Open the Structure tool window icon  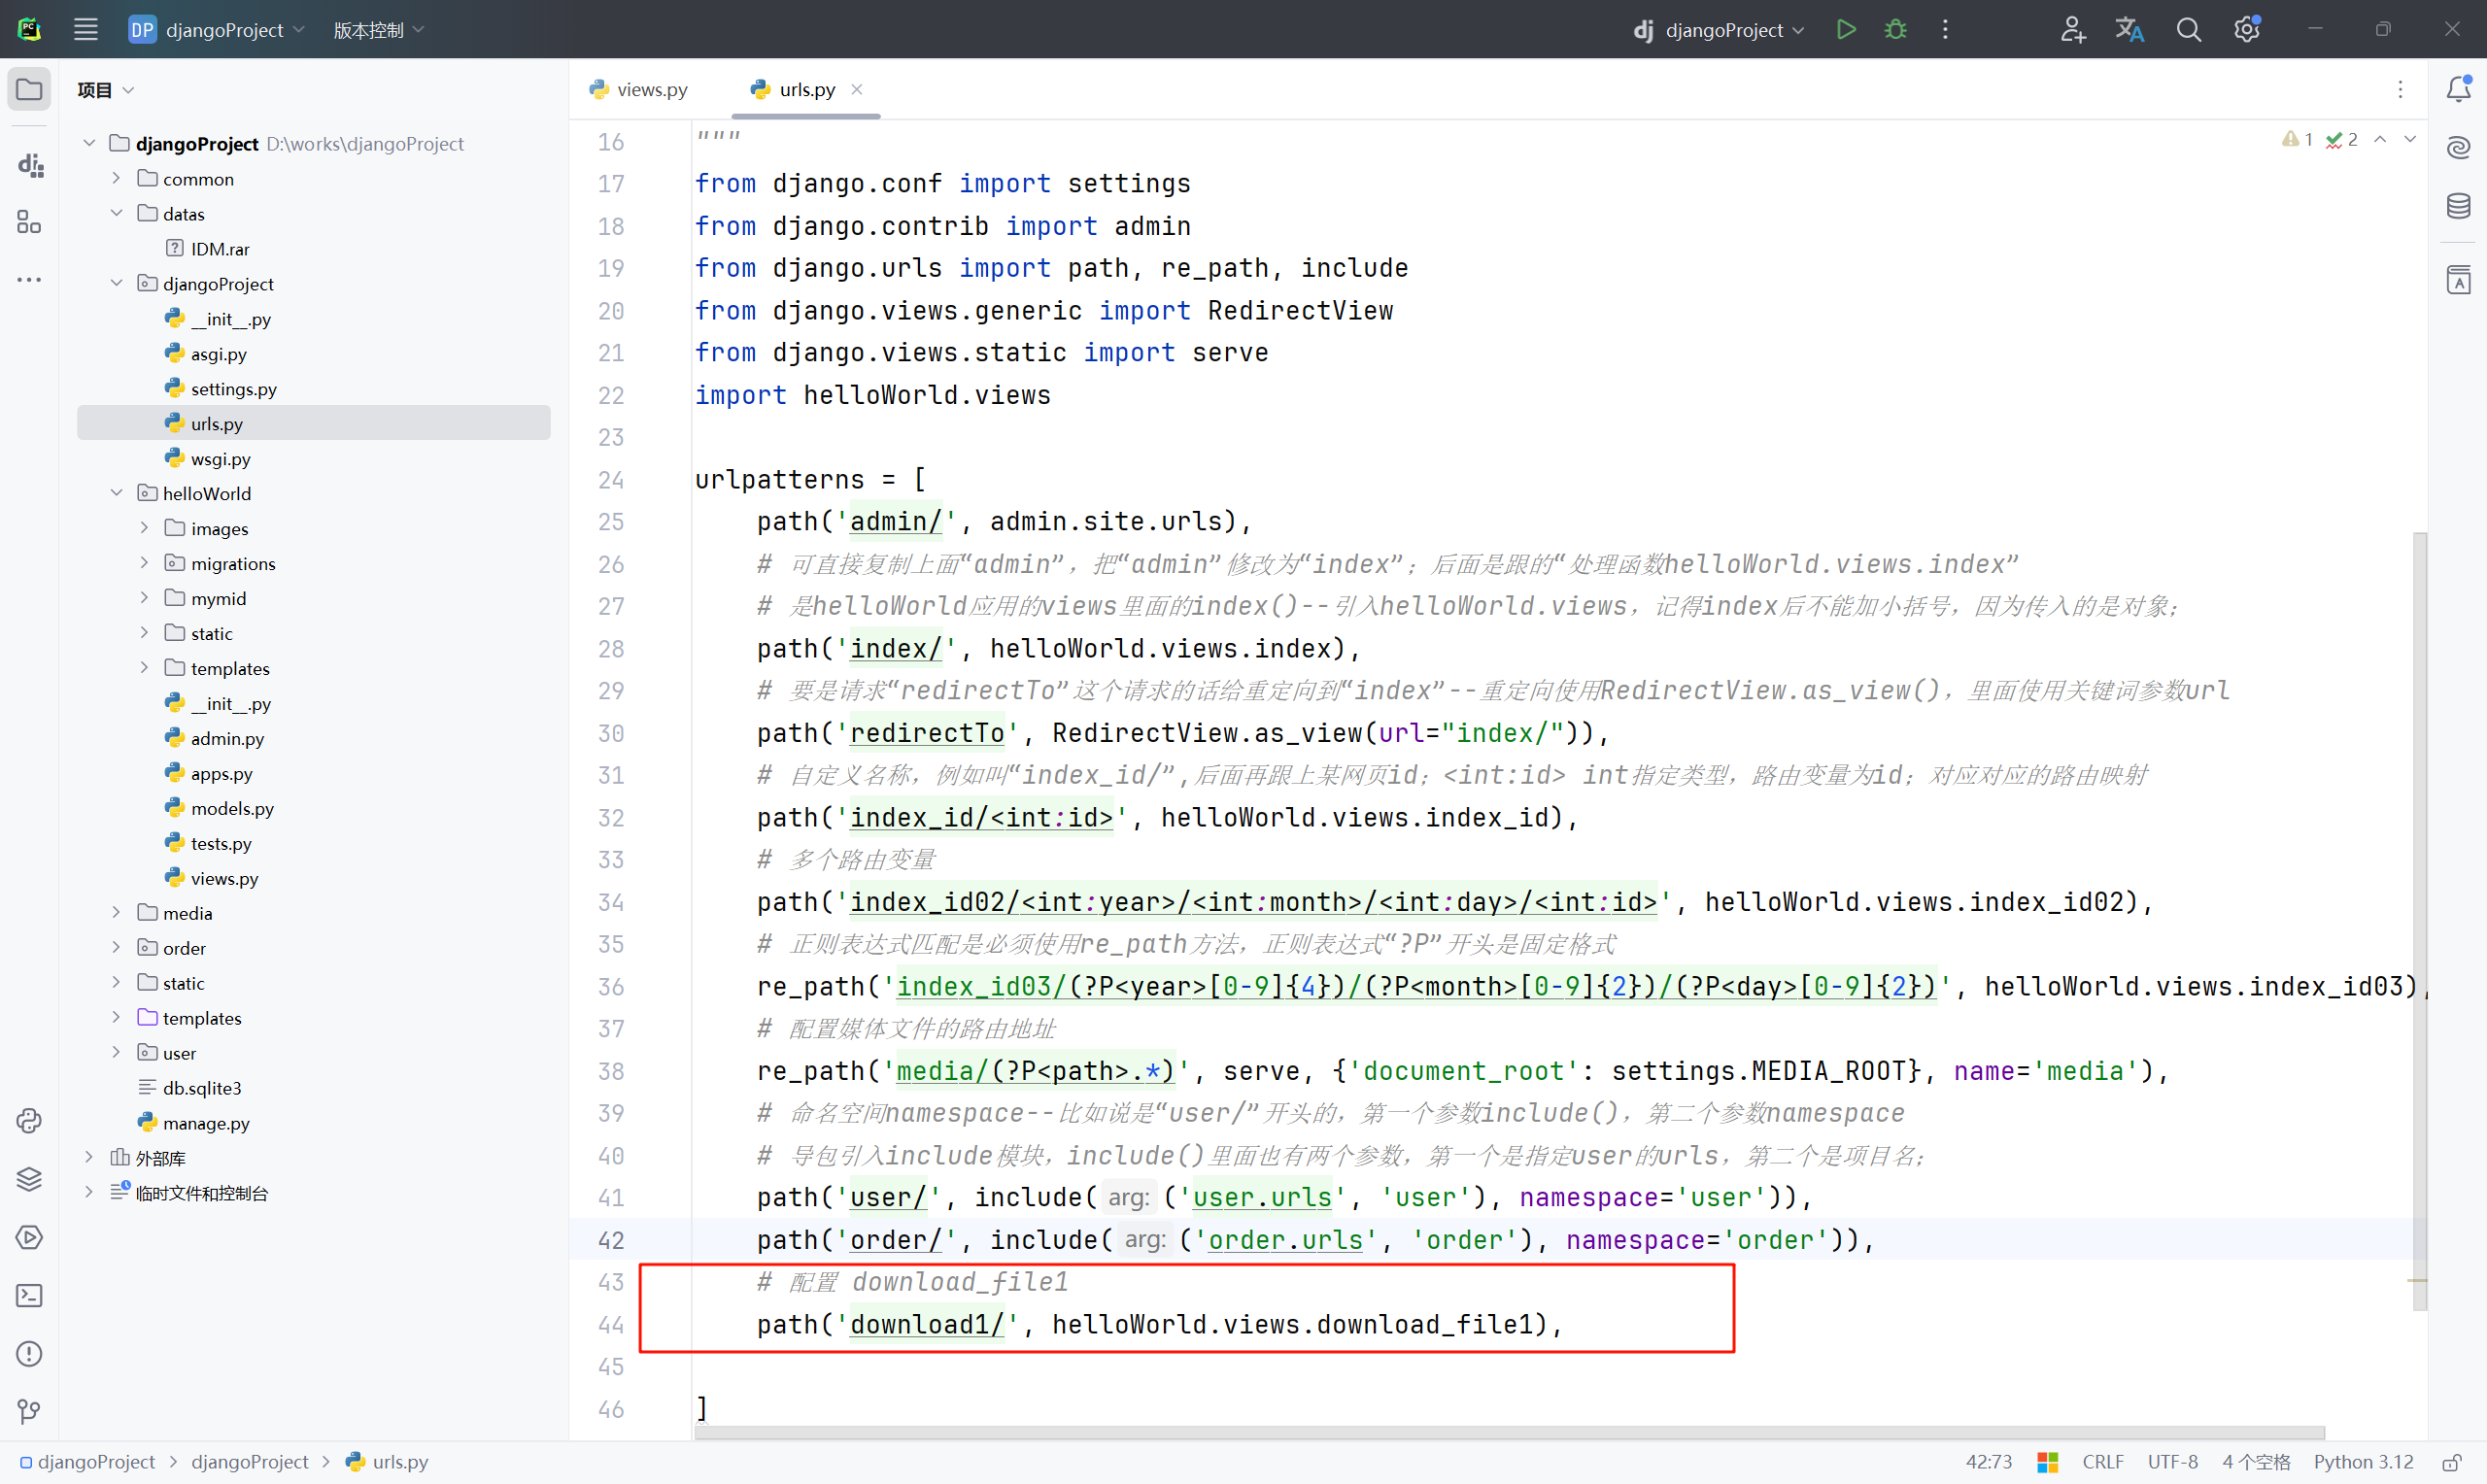(x=29, y=222)
